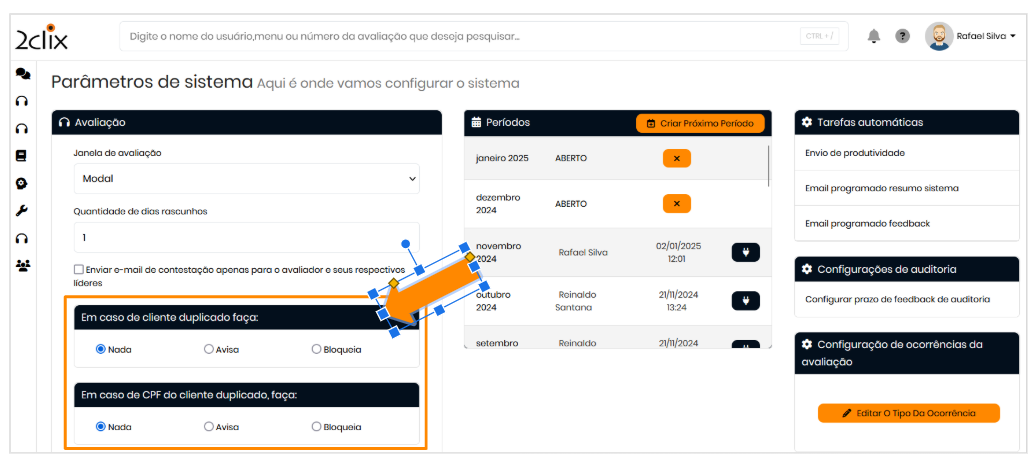Click 'Criar Próximo Período' button
This screenshot has height=464, width=1035.
coord(700,123)
